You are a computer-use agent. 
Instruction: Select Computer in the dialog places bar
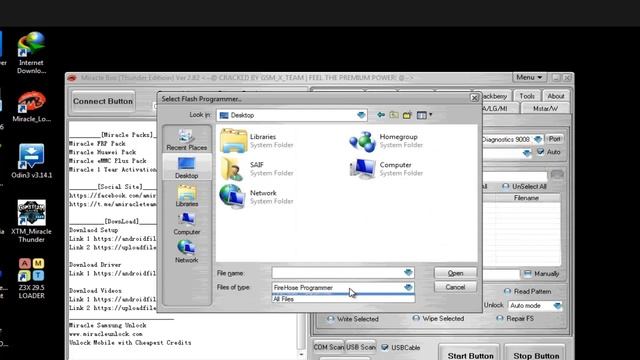187,224
